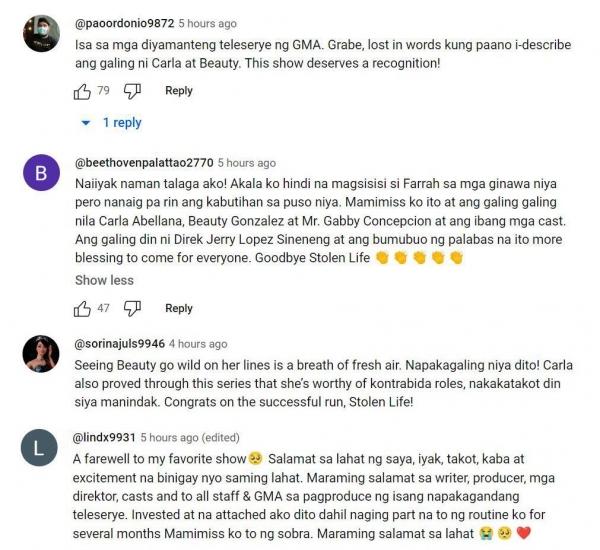Open @paoordonio9872 profile avatar

[x=41, y=34]
